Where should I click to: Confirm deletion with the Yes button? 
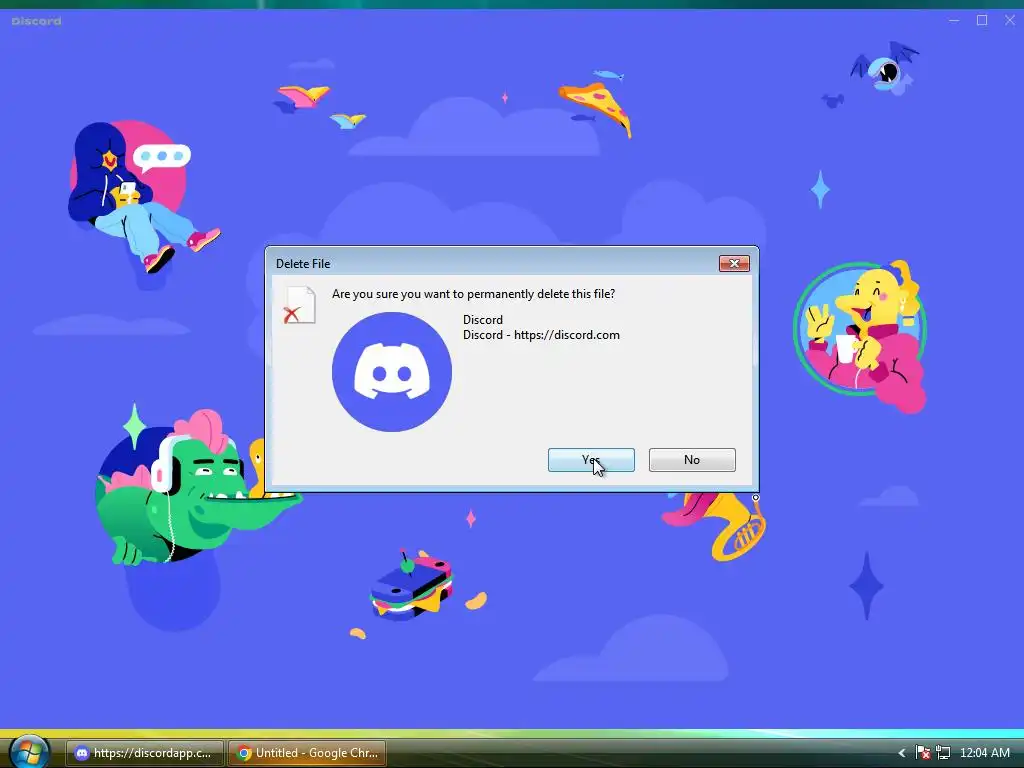click(591, 460)
